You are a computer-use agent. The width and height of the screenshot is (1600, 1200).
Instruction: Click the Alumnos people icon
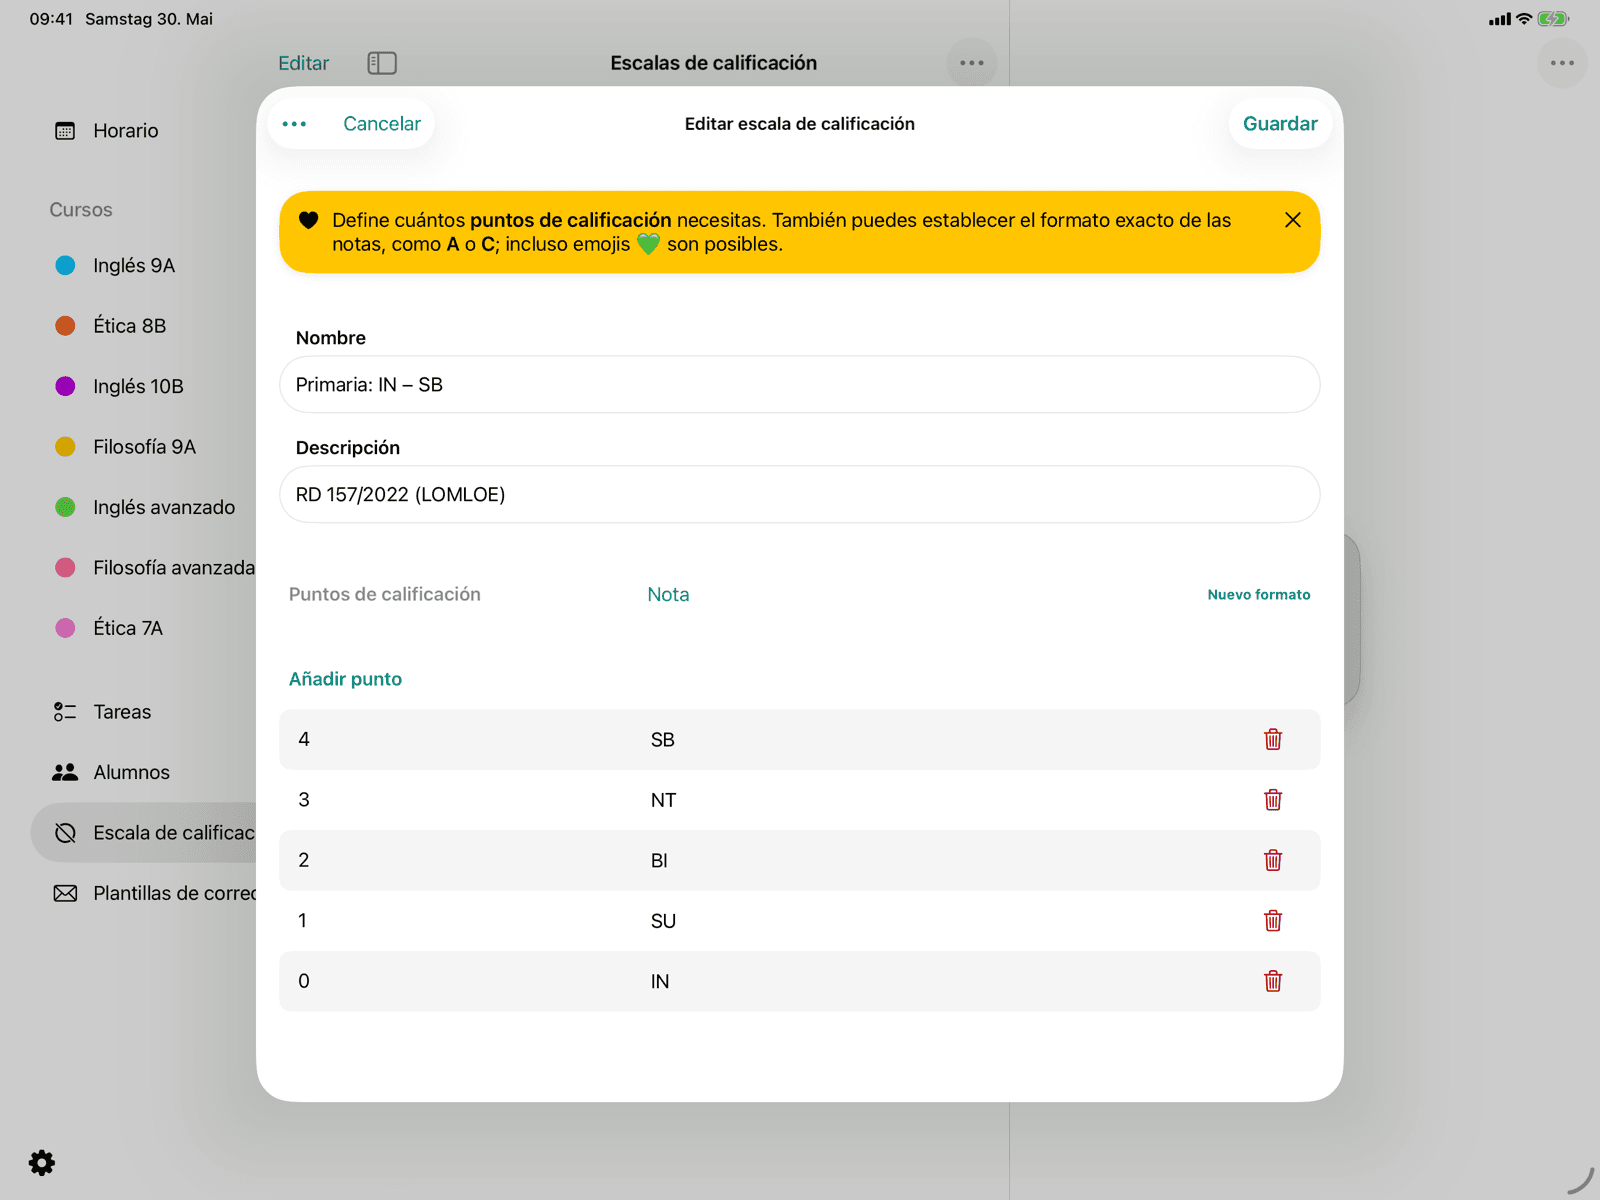pos(65,772)
